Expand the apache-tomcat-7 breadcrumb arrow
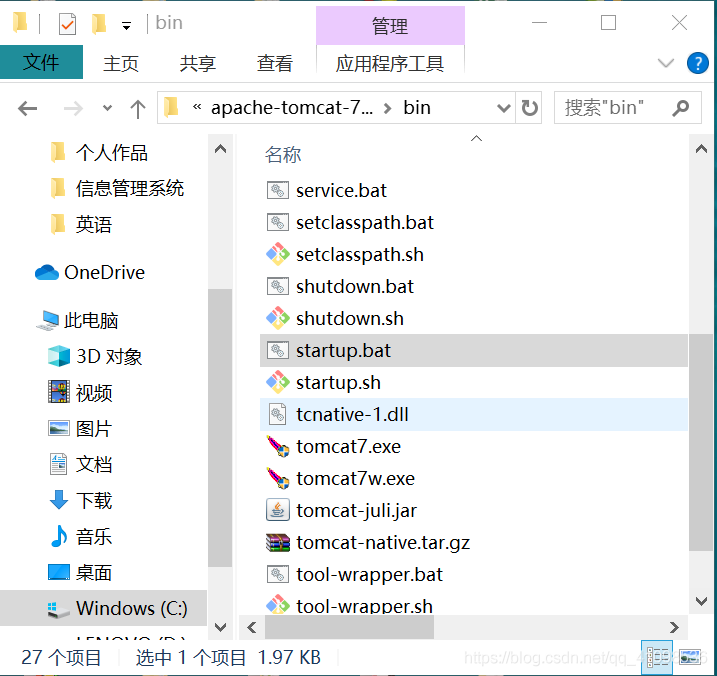 (388, 108)
